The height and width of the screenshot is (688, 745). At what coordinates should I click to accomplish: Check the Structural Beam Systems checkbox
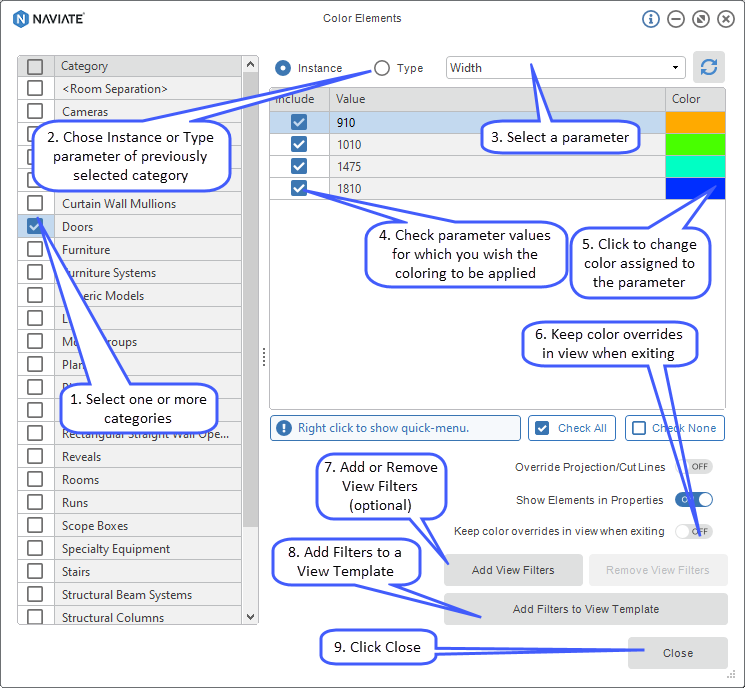[x=35, y=594]
